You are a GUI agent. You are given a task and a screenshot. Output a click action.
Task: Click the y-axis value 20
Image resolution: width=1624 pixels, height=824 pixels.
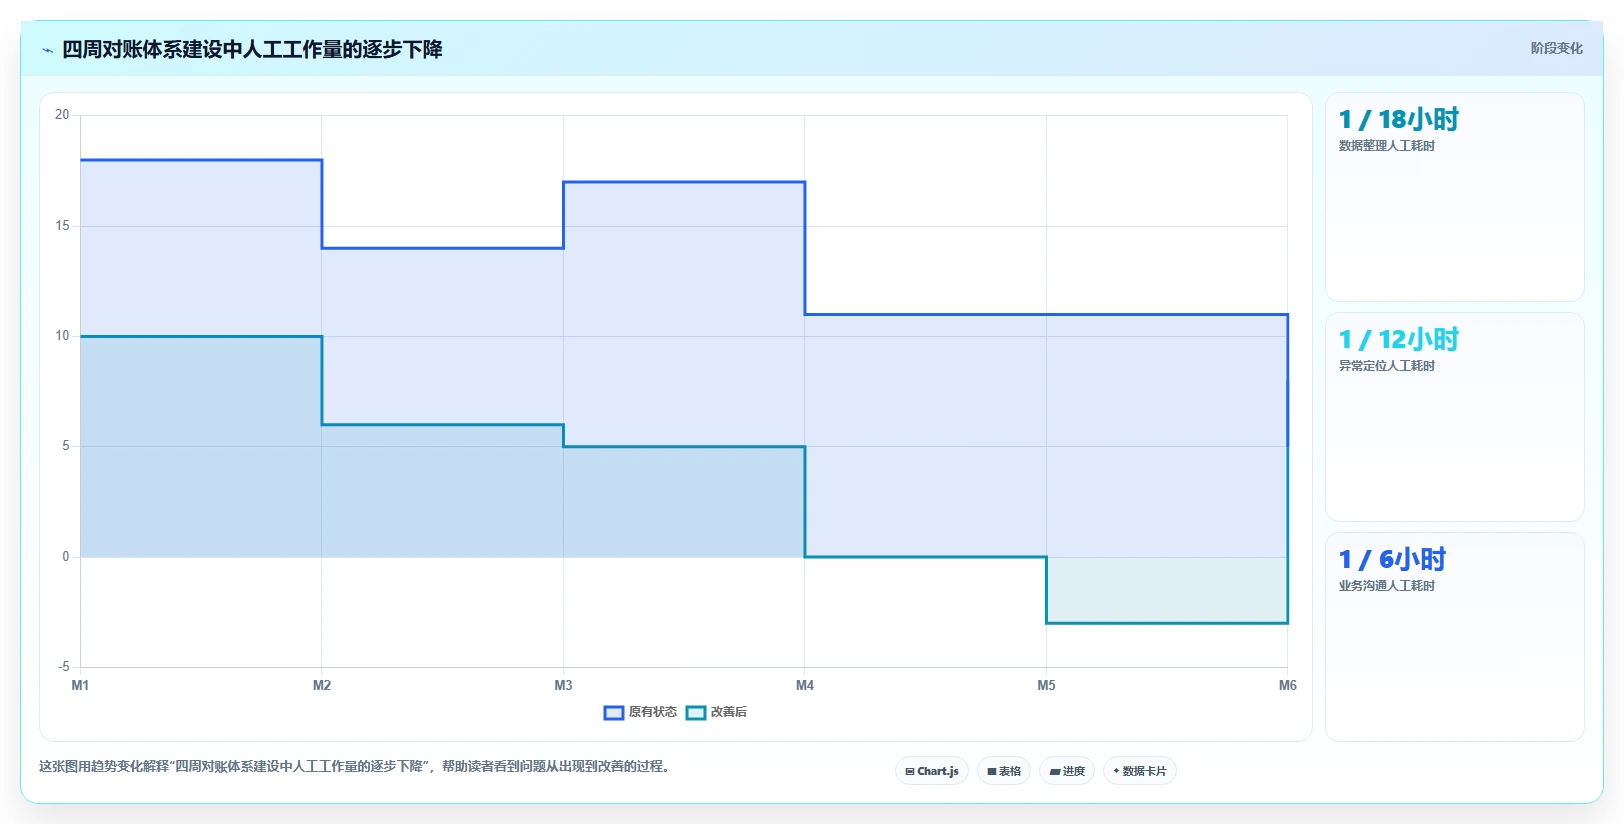coord(62,115)
